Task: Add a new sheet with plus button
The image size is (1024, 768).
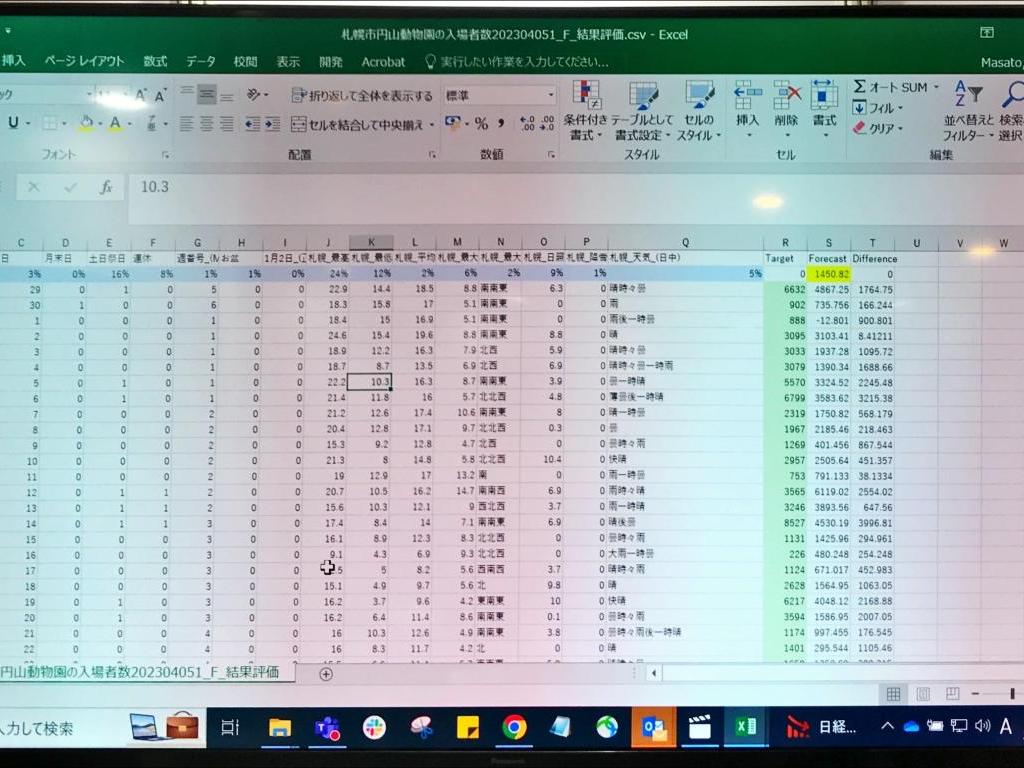Action: click(x=325, y=674)
